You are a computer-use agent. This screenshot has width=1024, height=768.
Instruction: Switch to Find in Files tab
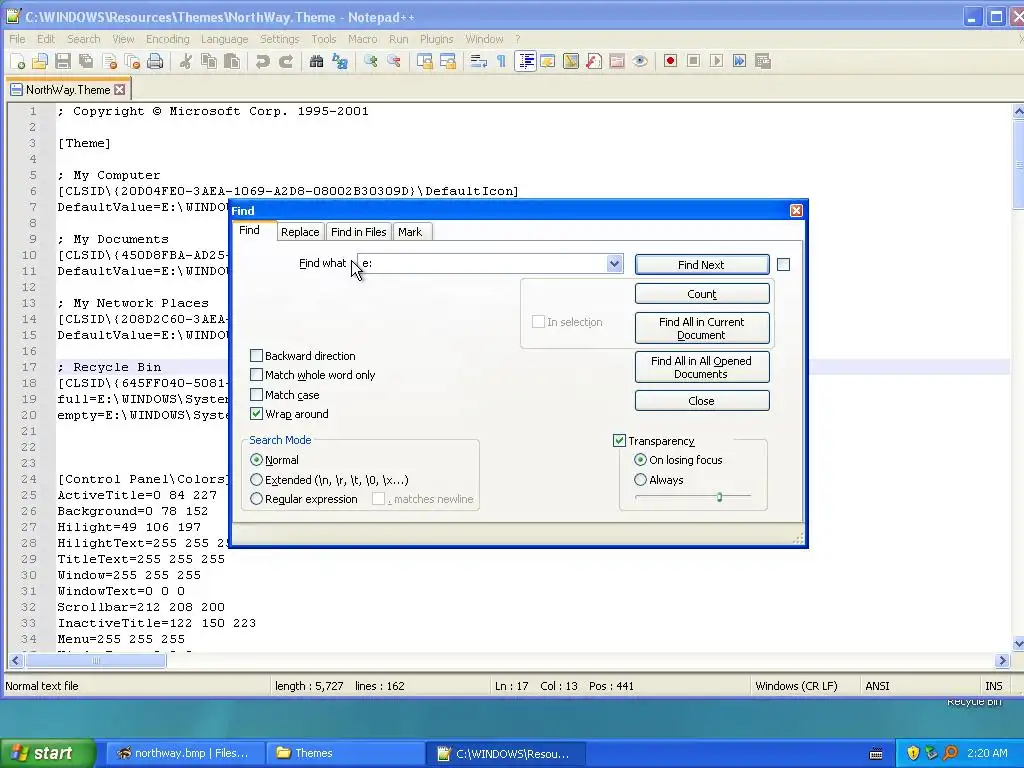click(359, 232)
